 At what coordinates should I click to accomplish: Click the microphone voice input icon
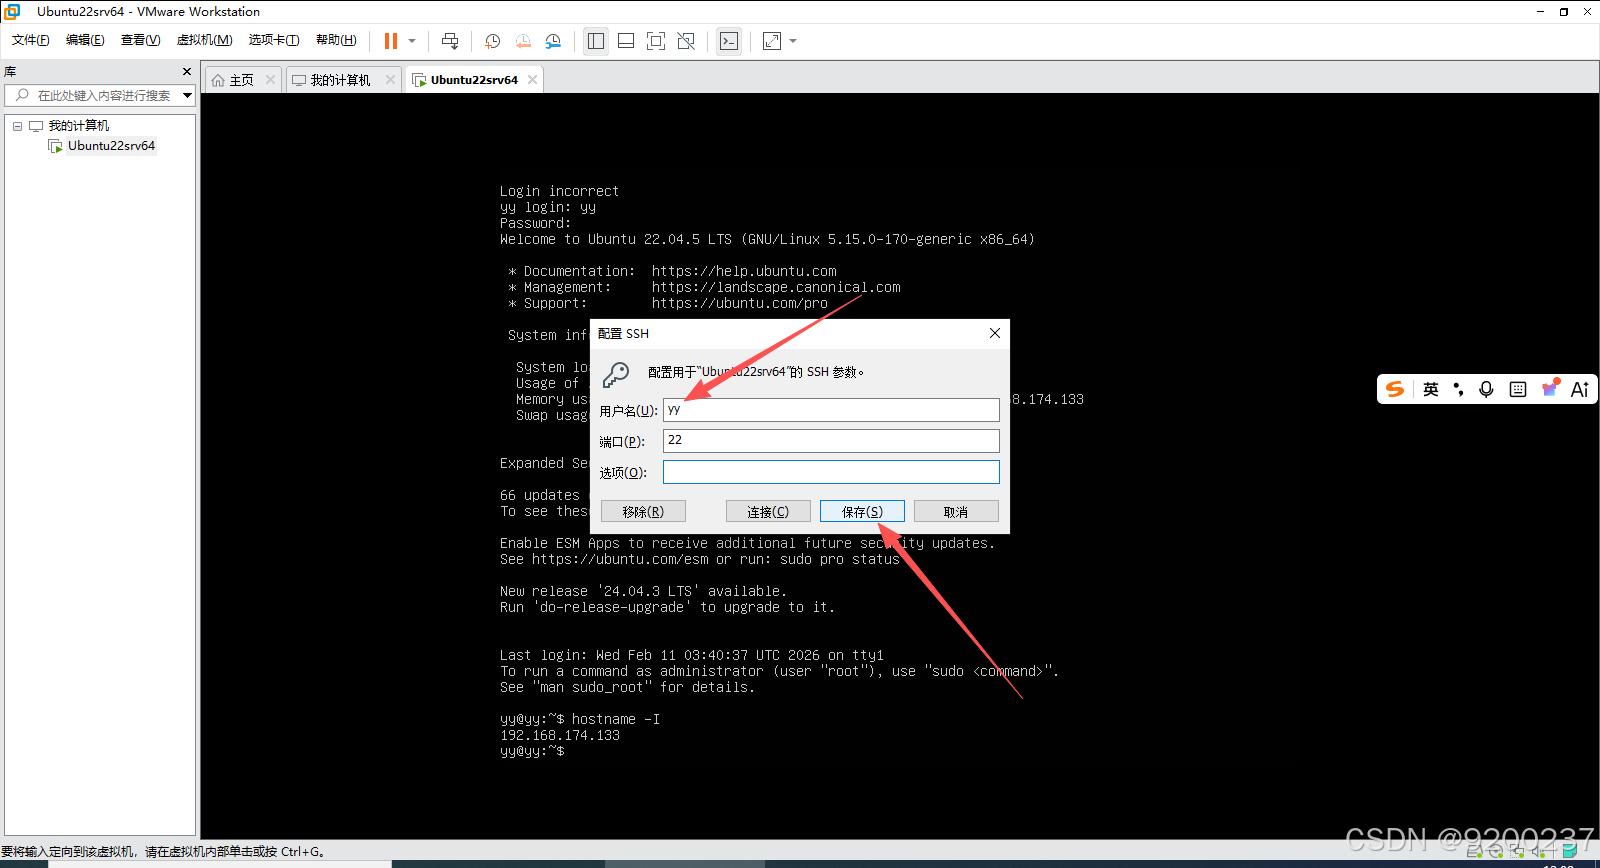[1487, 389]
